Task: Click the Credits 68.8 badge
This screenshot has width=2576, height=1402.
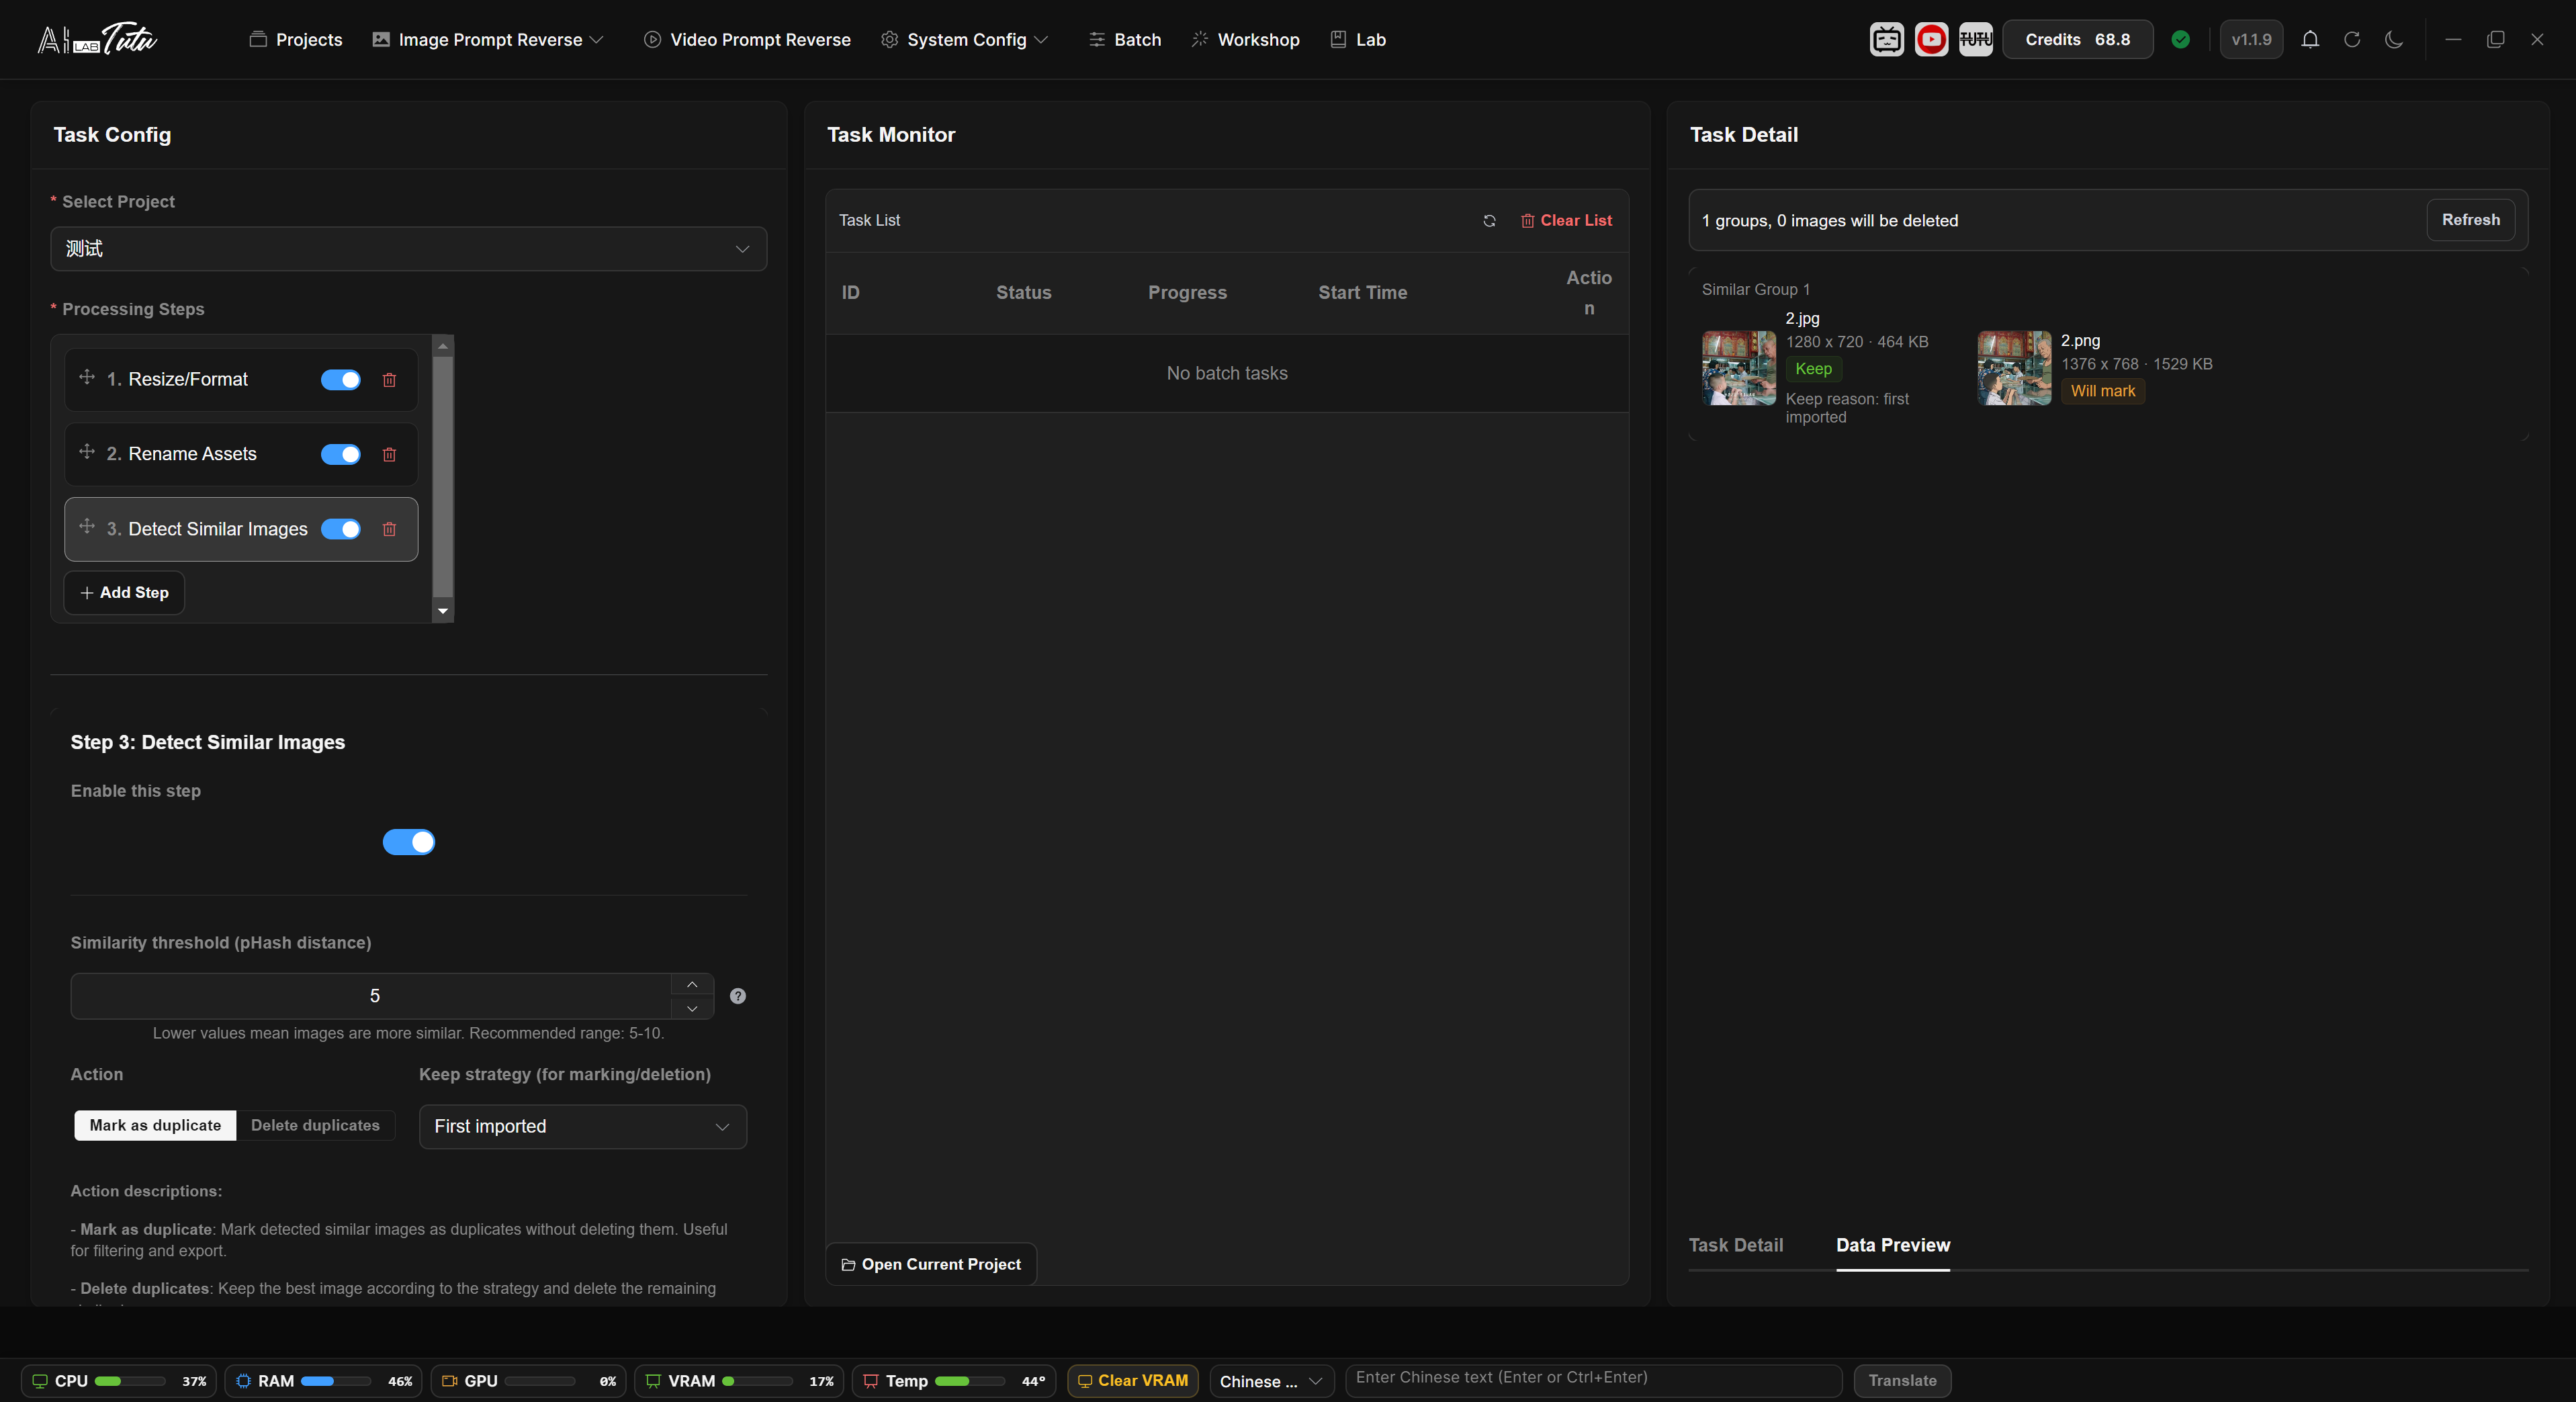Action: pyautogui.click(x=2077, y=39)
